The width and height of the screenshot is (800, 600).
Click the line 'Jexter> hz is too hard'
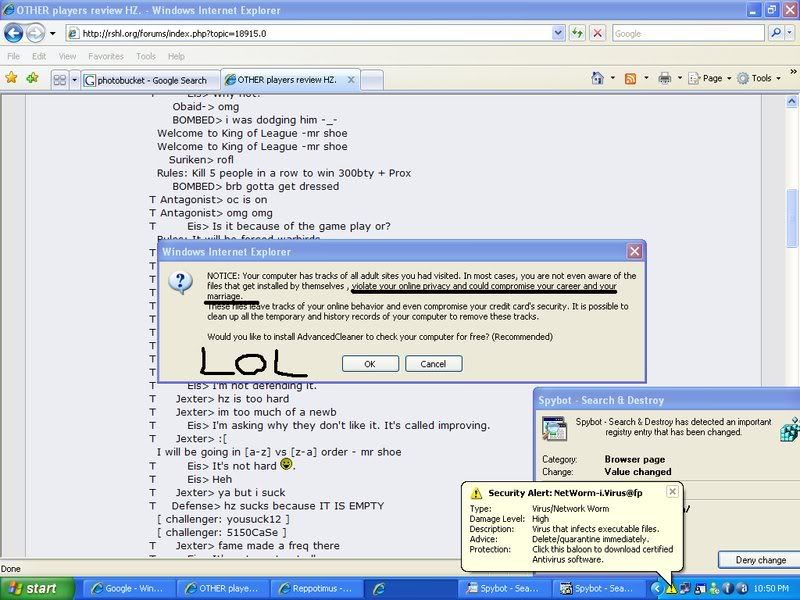[x=232, y=399]
